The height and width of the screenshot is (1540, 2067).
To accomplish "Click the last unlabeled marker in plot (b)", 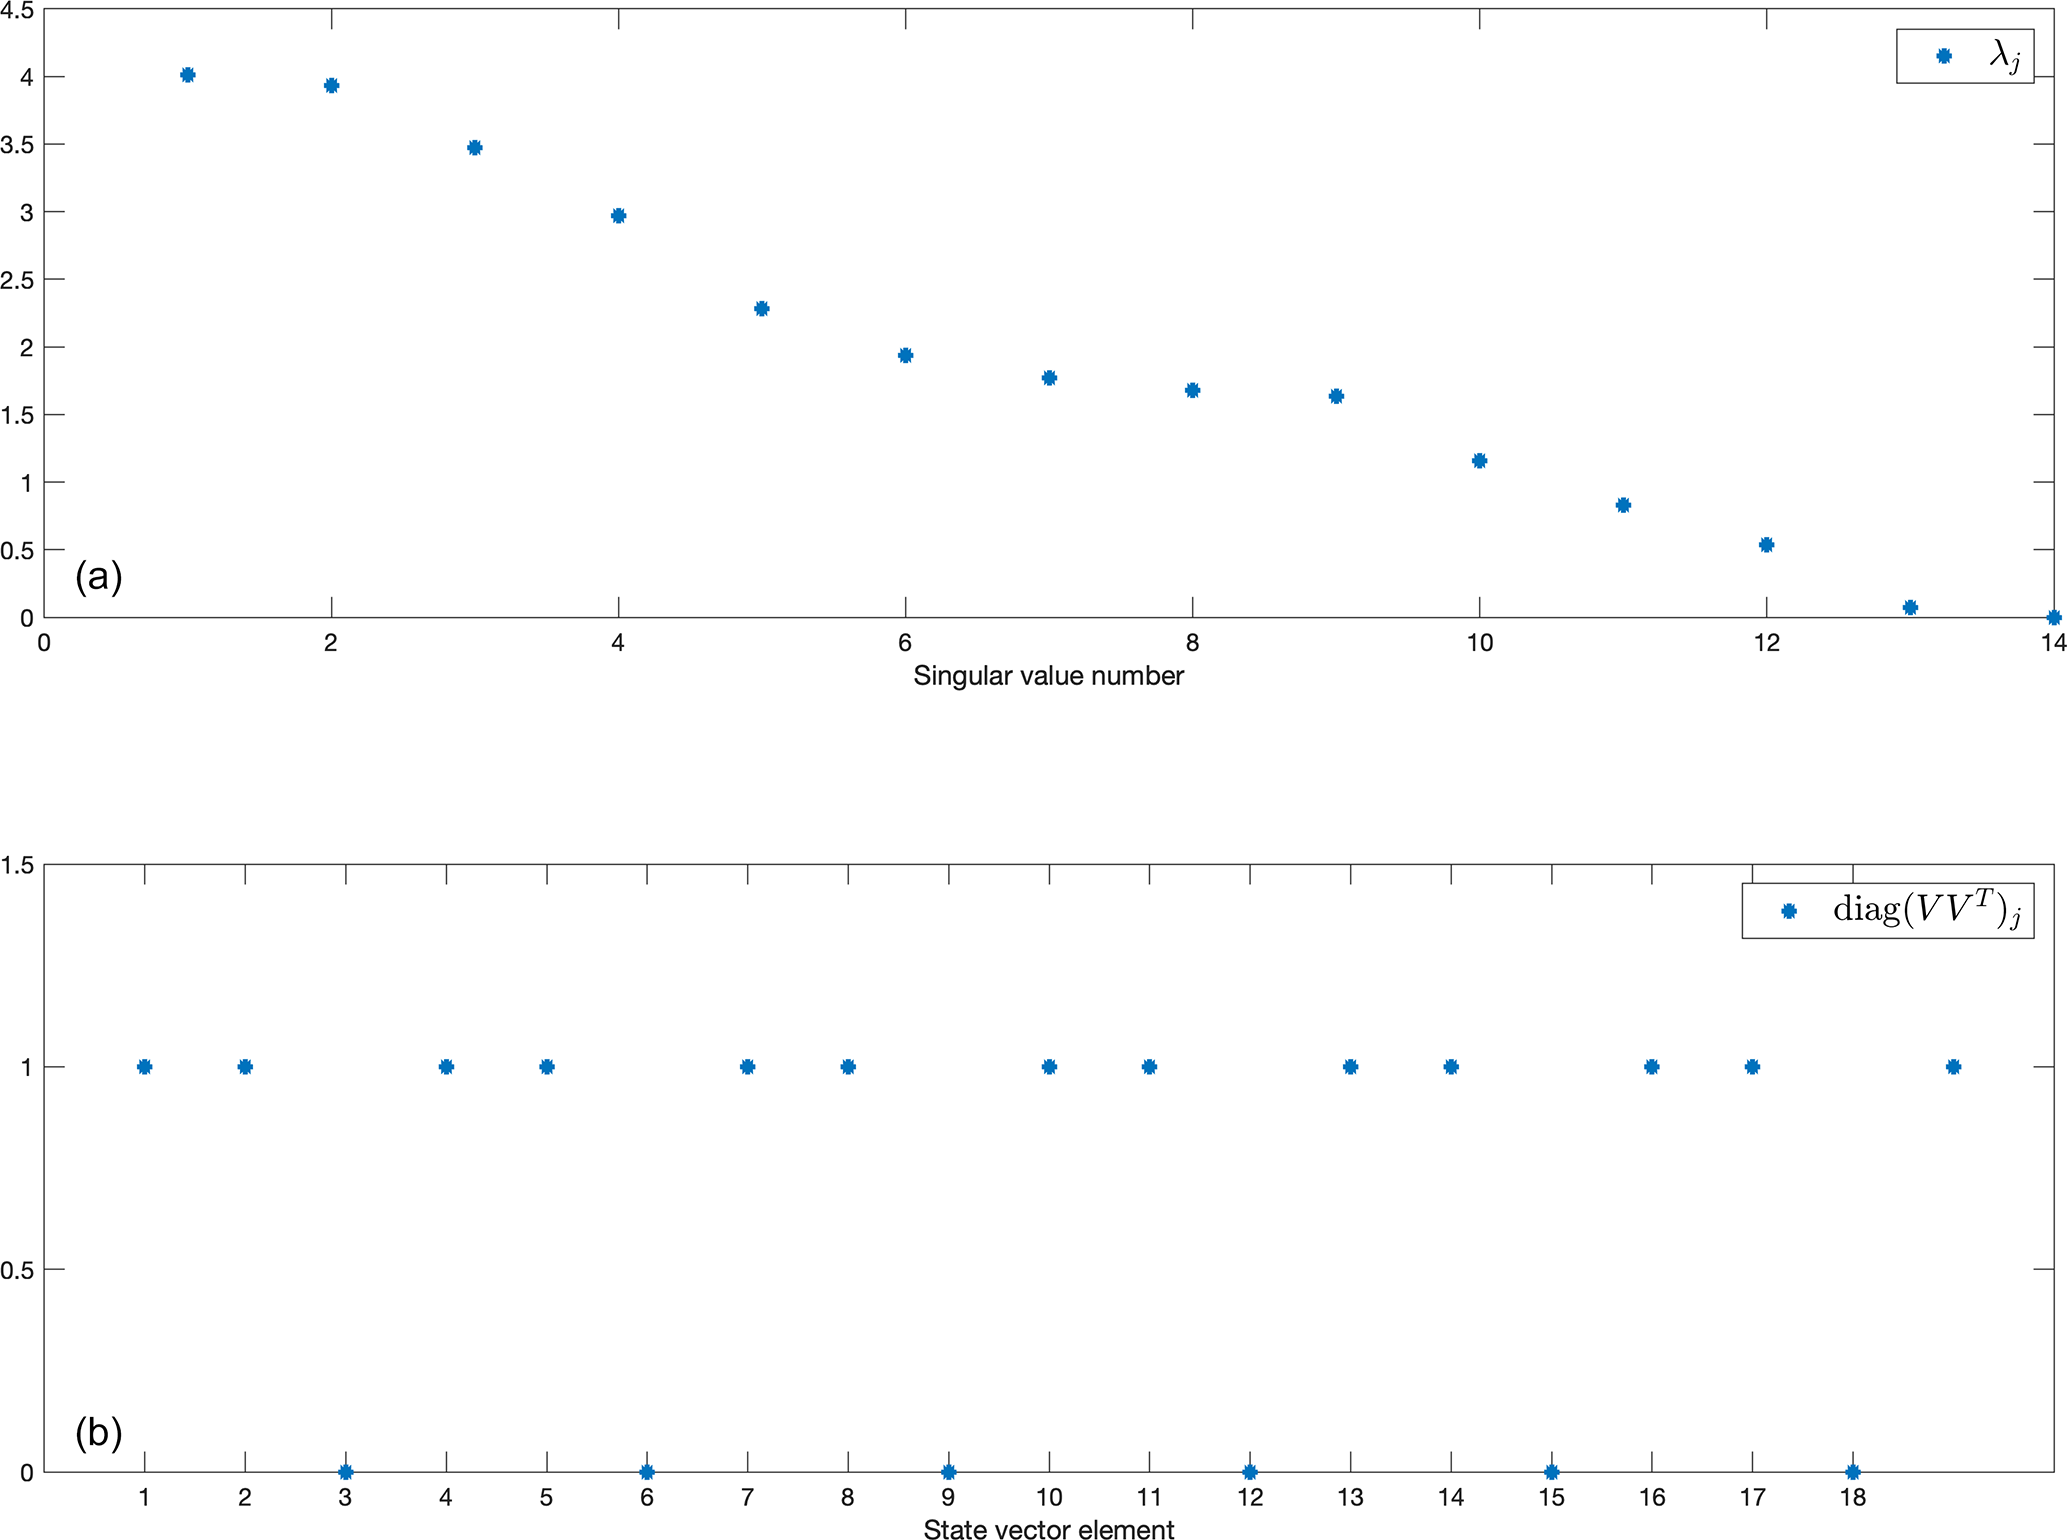I will click(x=1953, y=1067).
